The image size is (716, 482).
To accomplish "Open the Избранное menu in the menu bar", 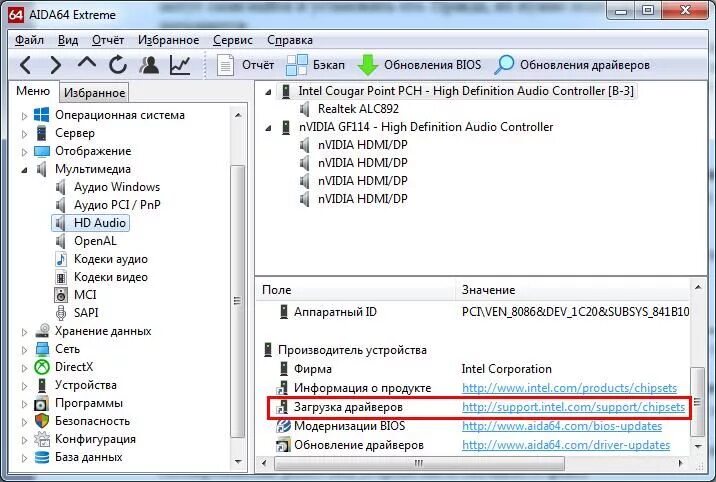I will tap(168, 40).
